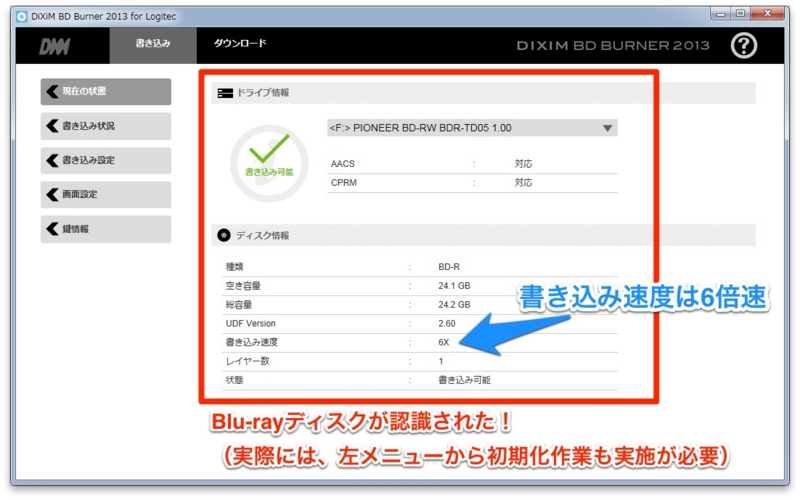Click the 2.60 UDF version value
The image size is (800, 500).
(447, 323)
